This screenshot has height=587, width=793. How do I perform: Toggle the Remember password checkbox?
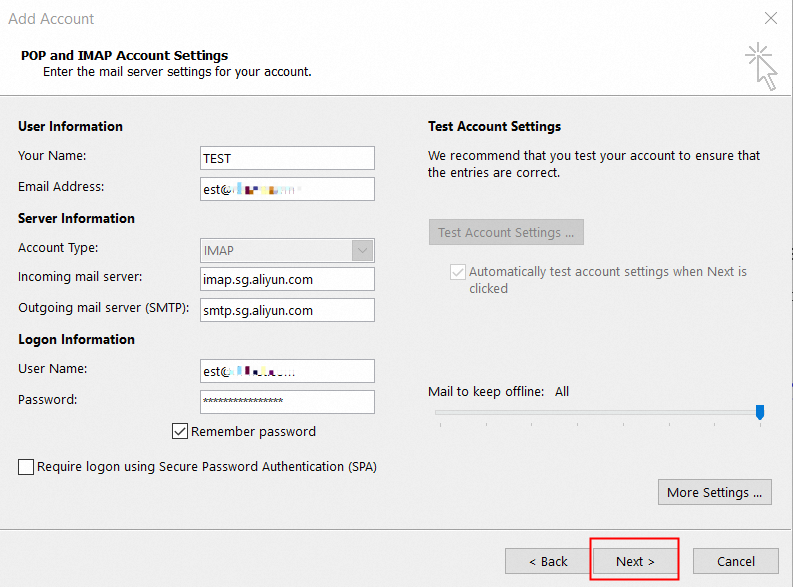[180, 432]
